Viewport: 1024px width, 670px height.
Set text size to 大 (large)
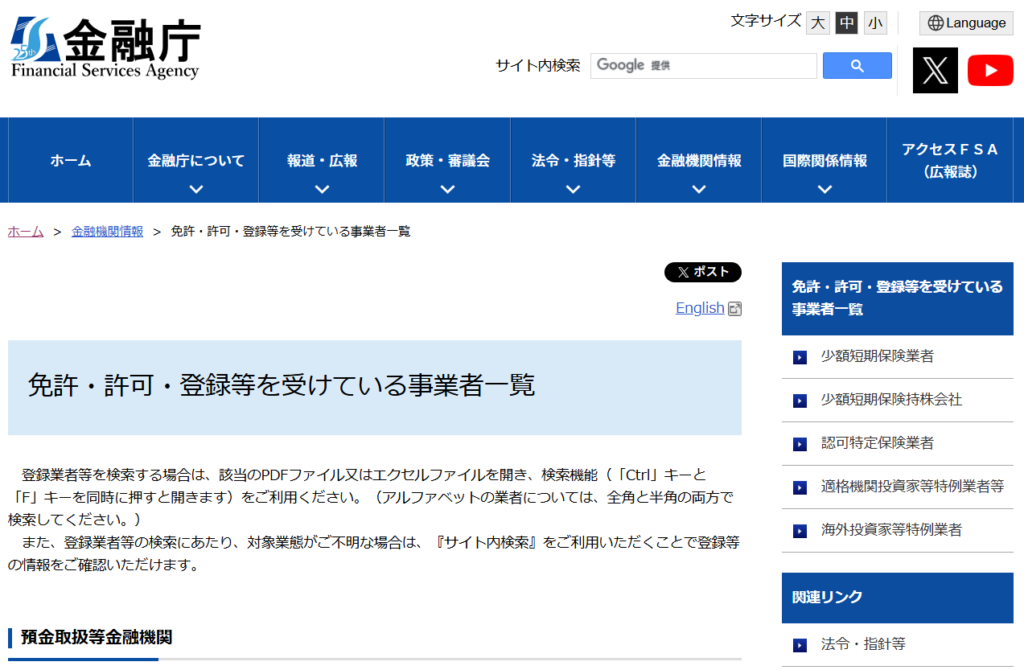click(x=818, y=23)
